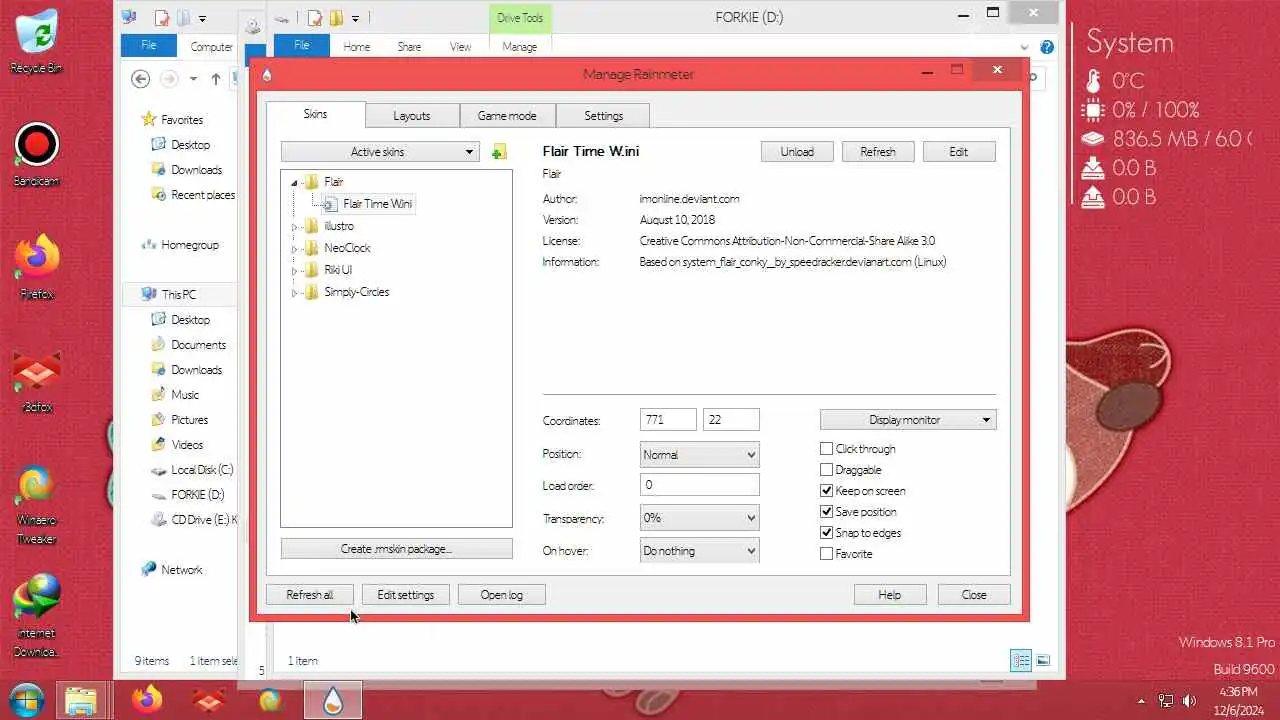Switch to the Game mode tab
The height and width of the screenshot is (720, 1280).
[507, 116]
